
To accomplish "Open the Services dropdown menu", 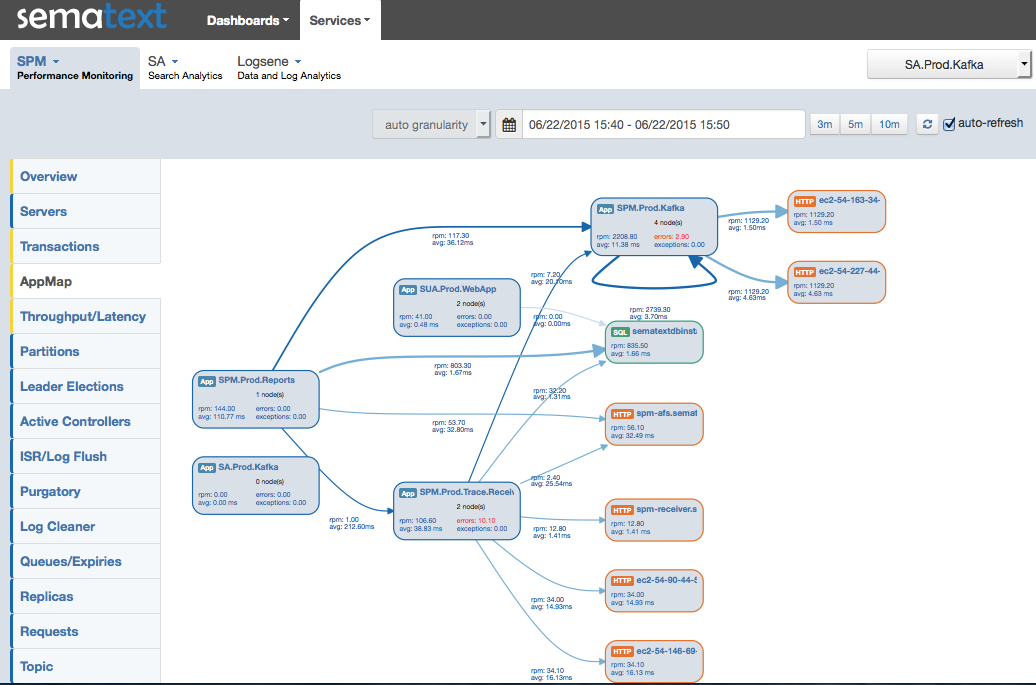I will [340, 20].
